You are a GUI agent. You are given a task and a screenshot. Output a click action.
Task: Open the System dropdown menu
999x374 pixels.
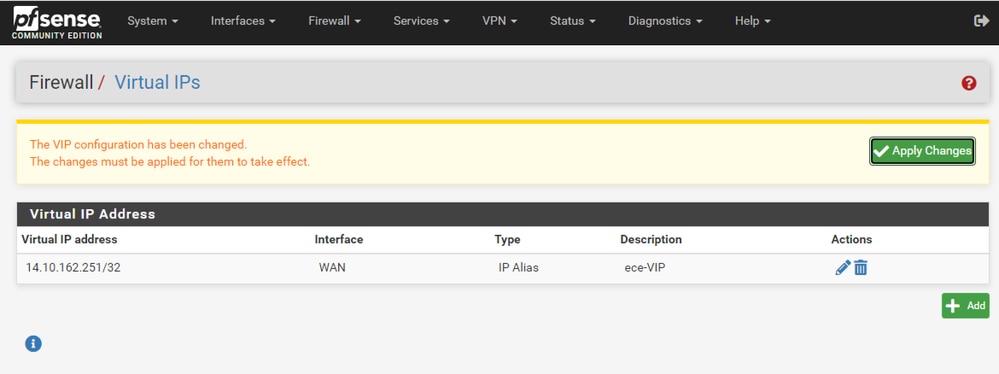pyautogui.click(x=153, y=21)
